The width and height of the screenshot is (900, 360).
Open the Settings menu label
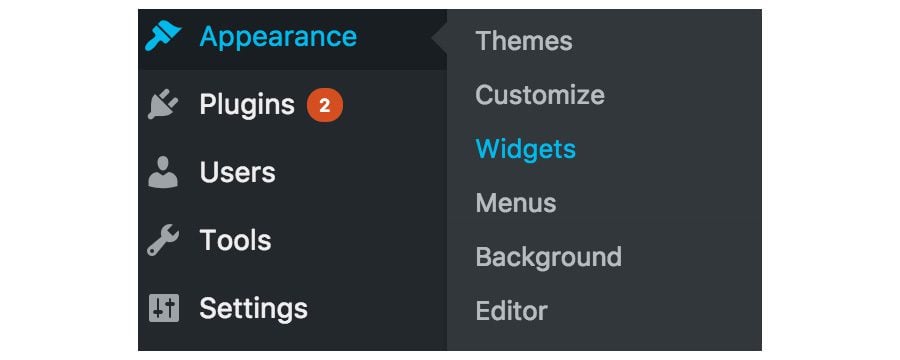[253, 309]
